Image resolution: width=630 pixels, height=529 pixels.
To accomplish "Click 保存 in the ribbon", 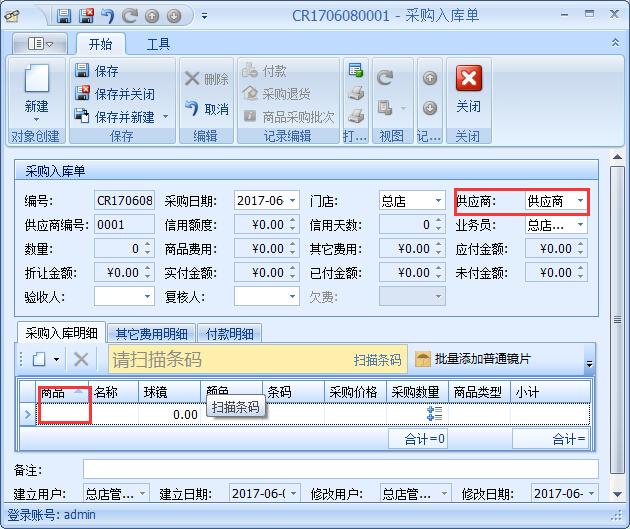I will click(x=97, y=71).
